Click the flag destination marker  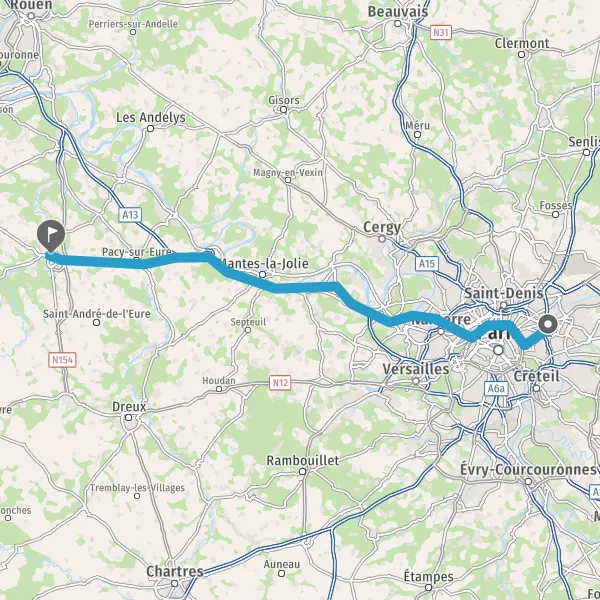51,235
